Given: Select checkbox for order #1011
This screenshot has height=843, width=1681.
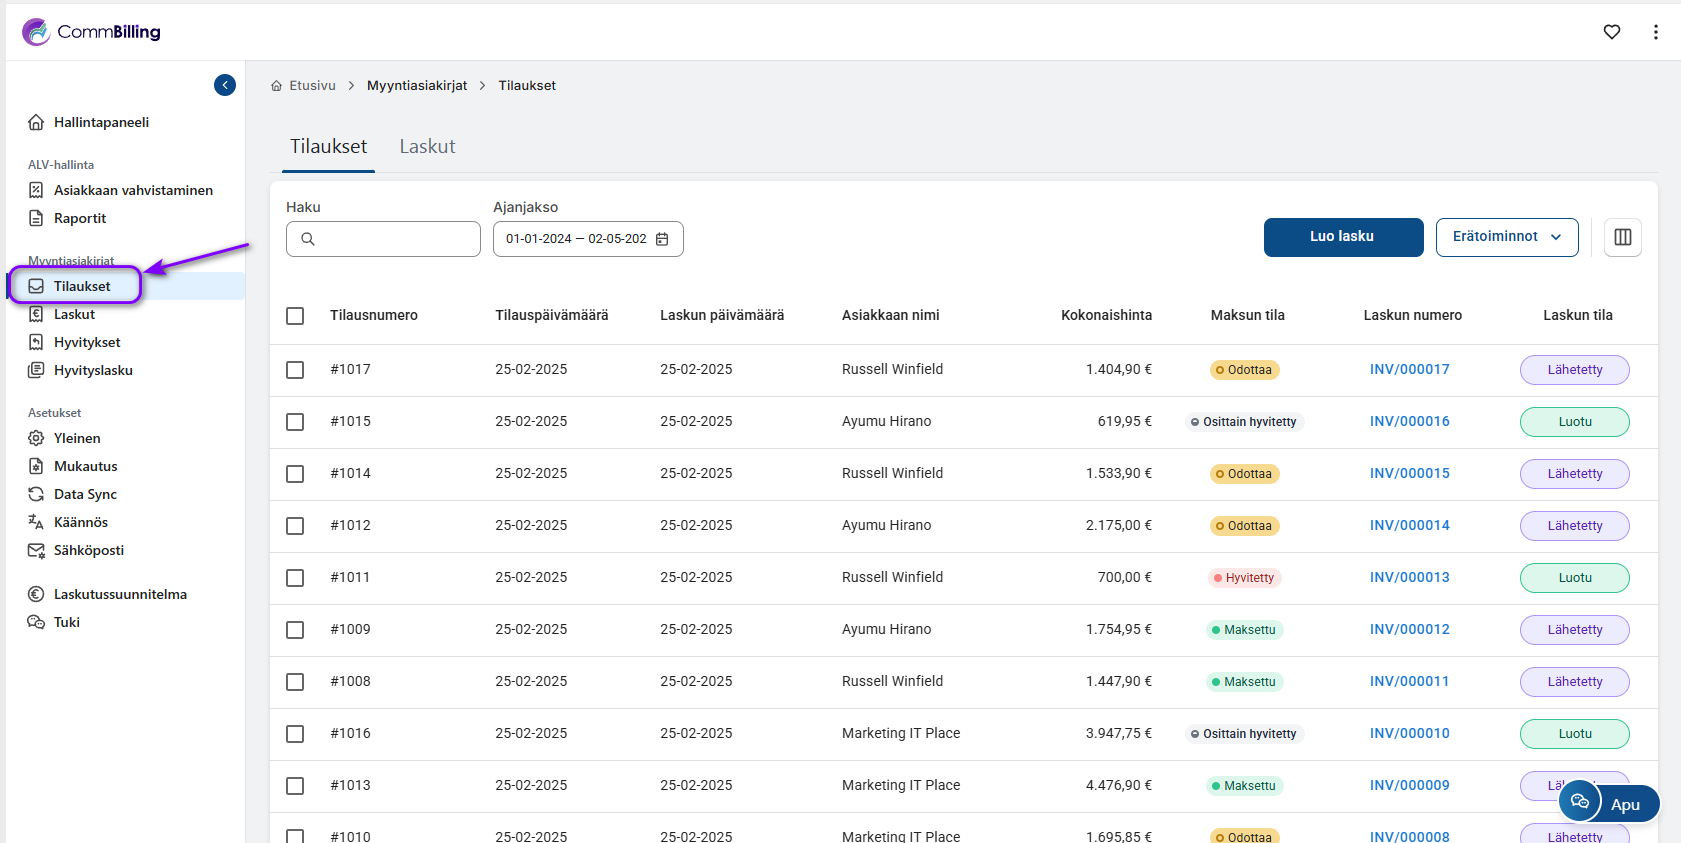Looking at the screenshot, I should (295, 578).
